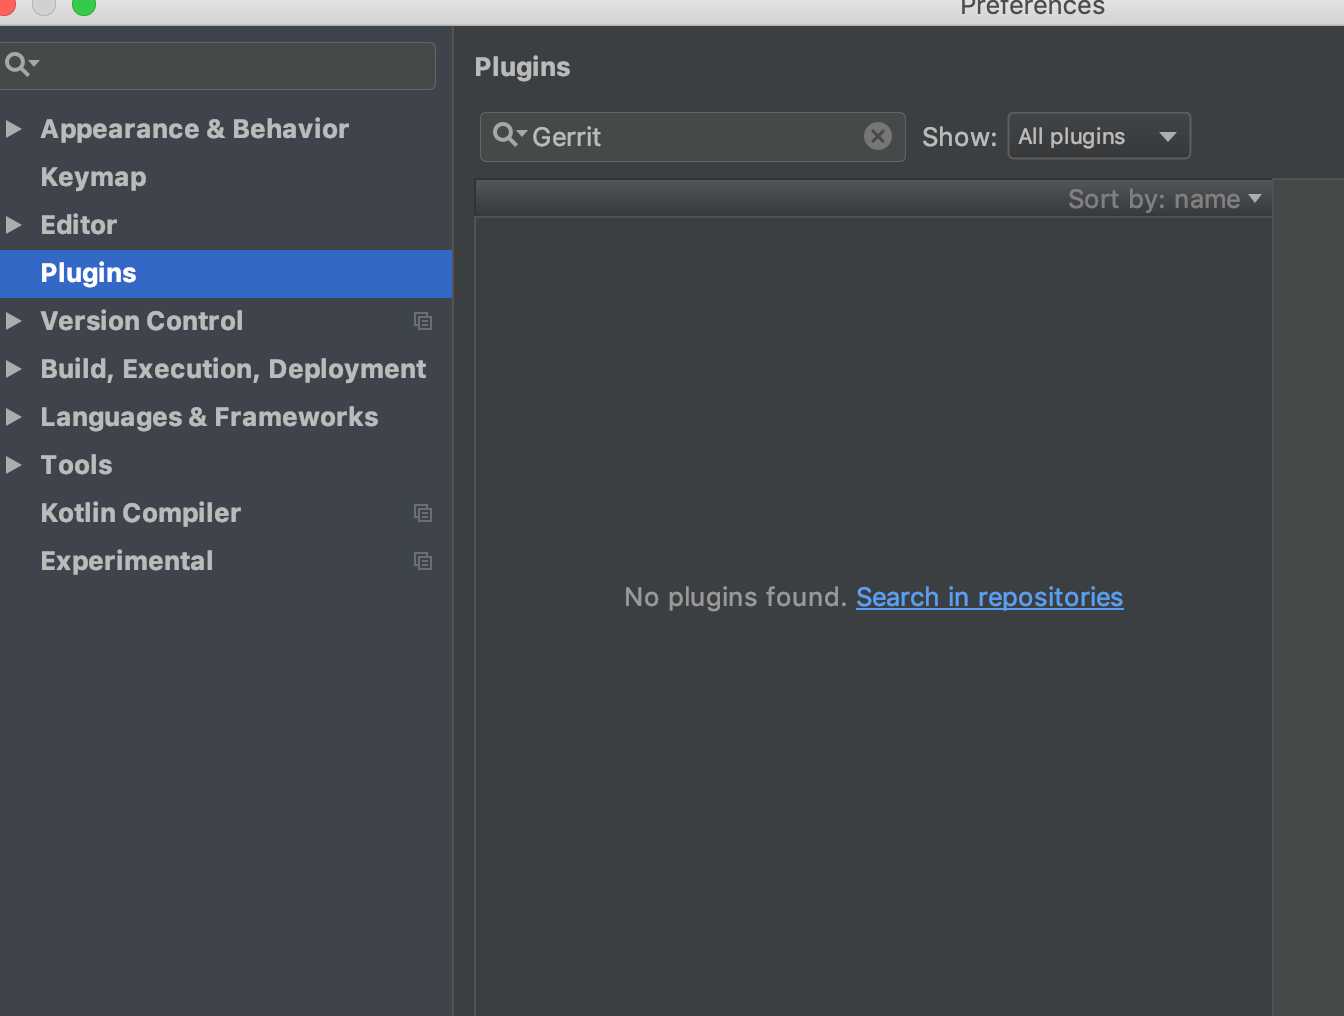1344x1016 pixels.
Task: Select Appearance & Behavior label
Action: click(x=194, y=129)
